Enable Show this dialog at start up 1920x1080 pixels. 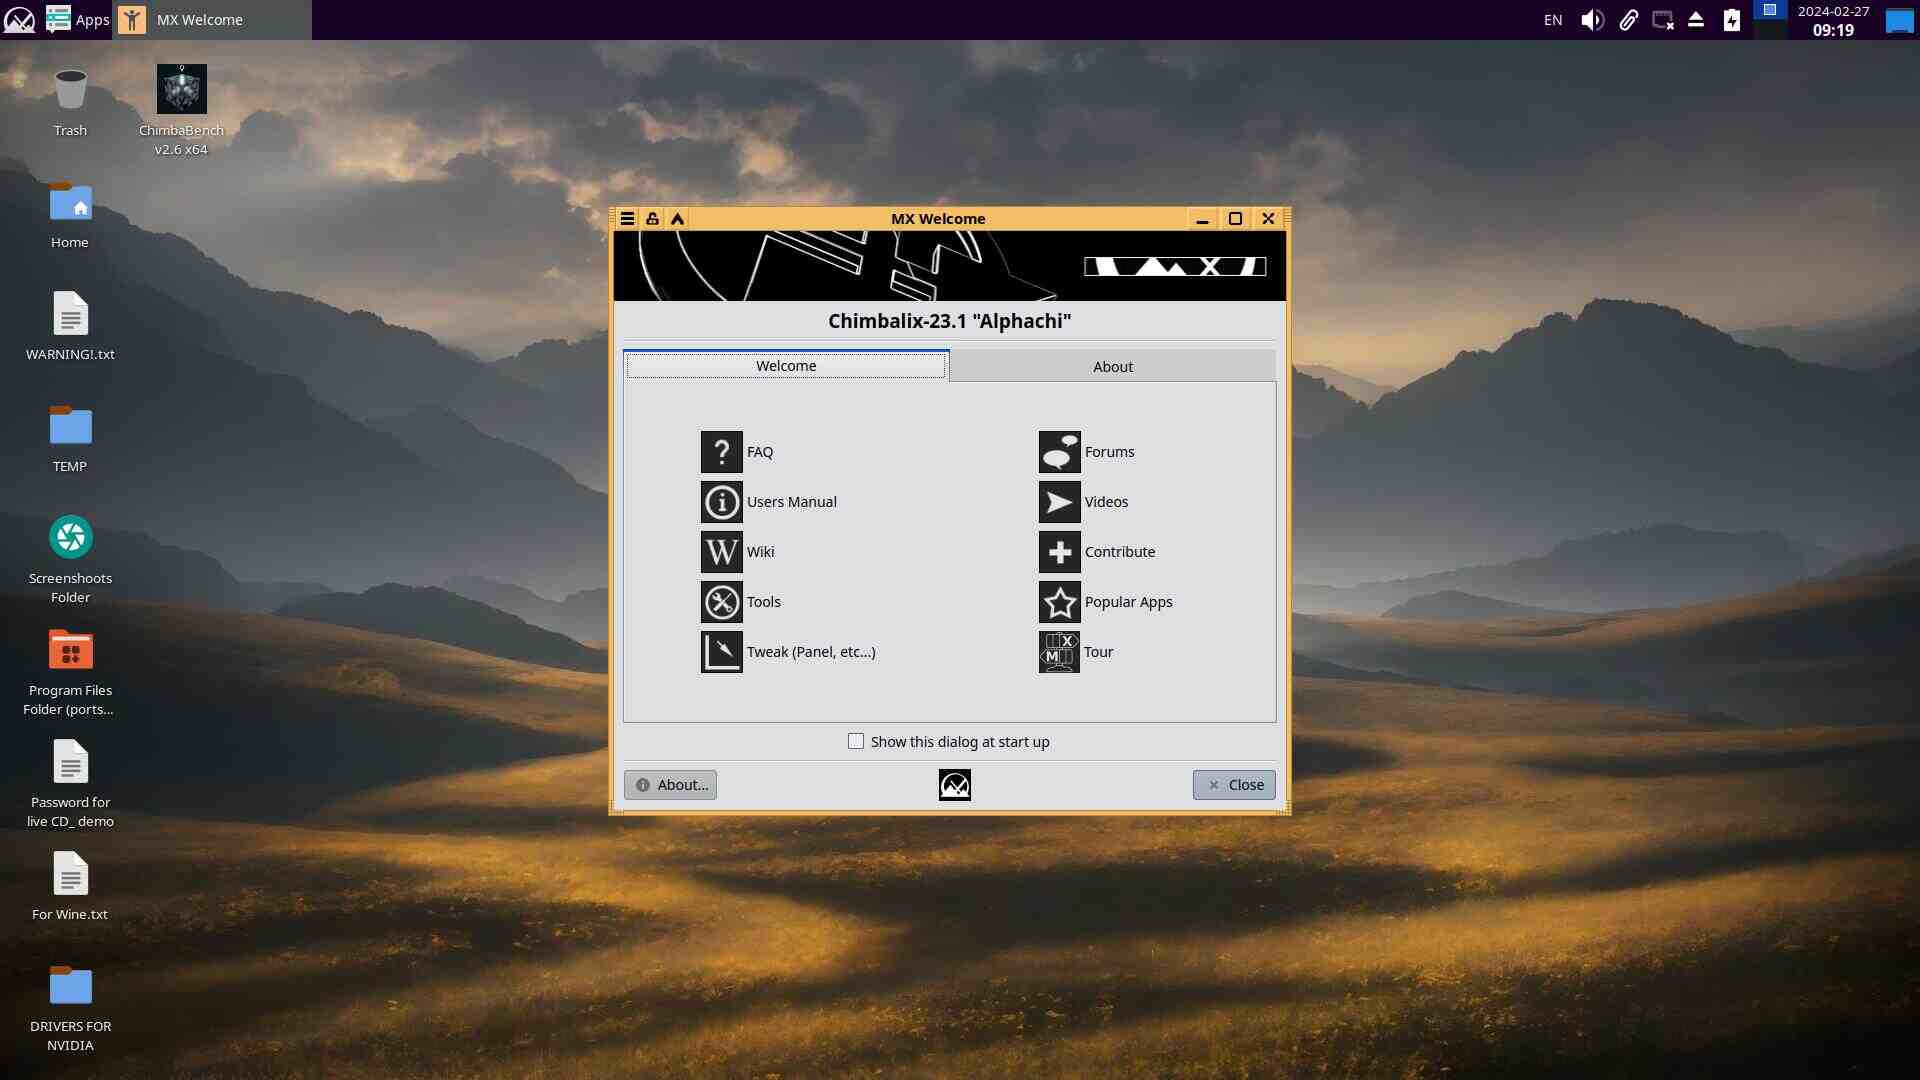pyautogui.click(x=856, y=741)
